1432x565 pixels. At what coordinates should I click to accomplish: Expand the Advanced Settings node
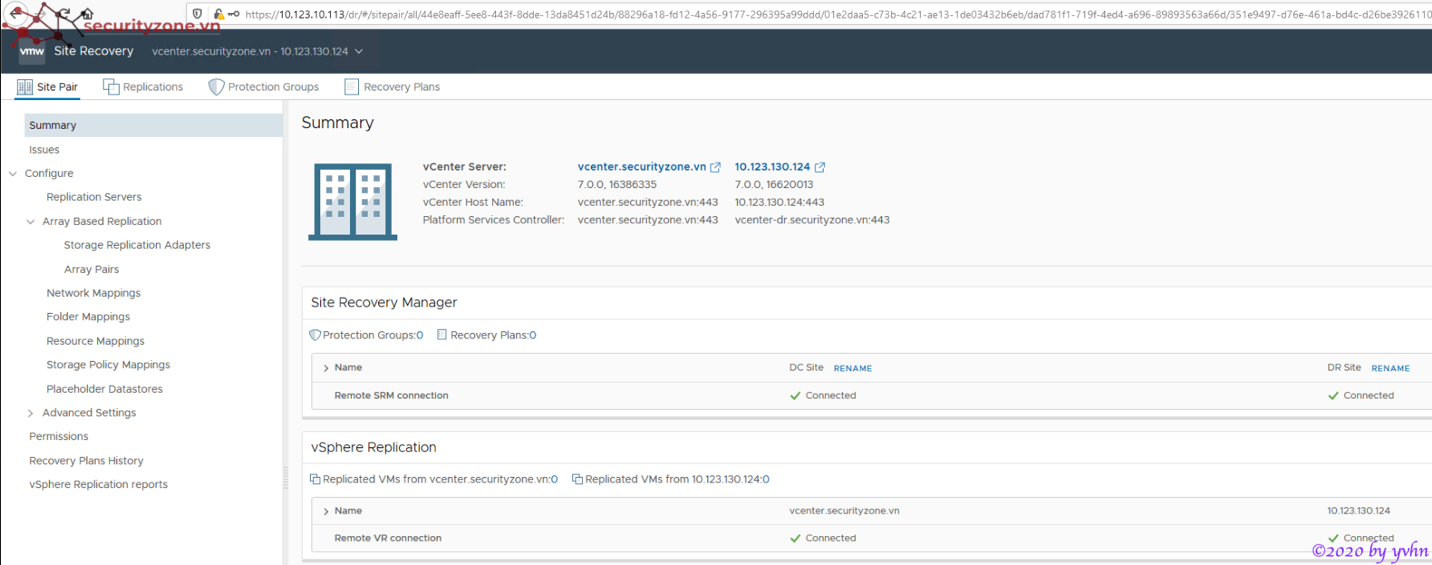30,413
